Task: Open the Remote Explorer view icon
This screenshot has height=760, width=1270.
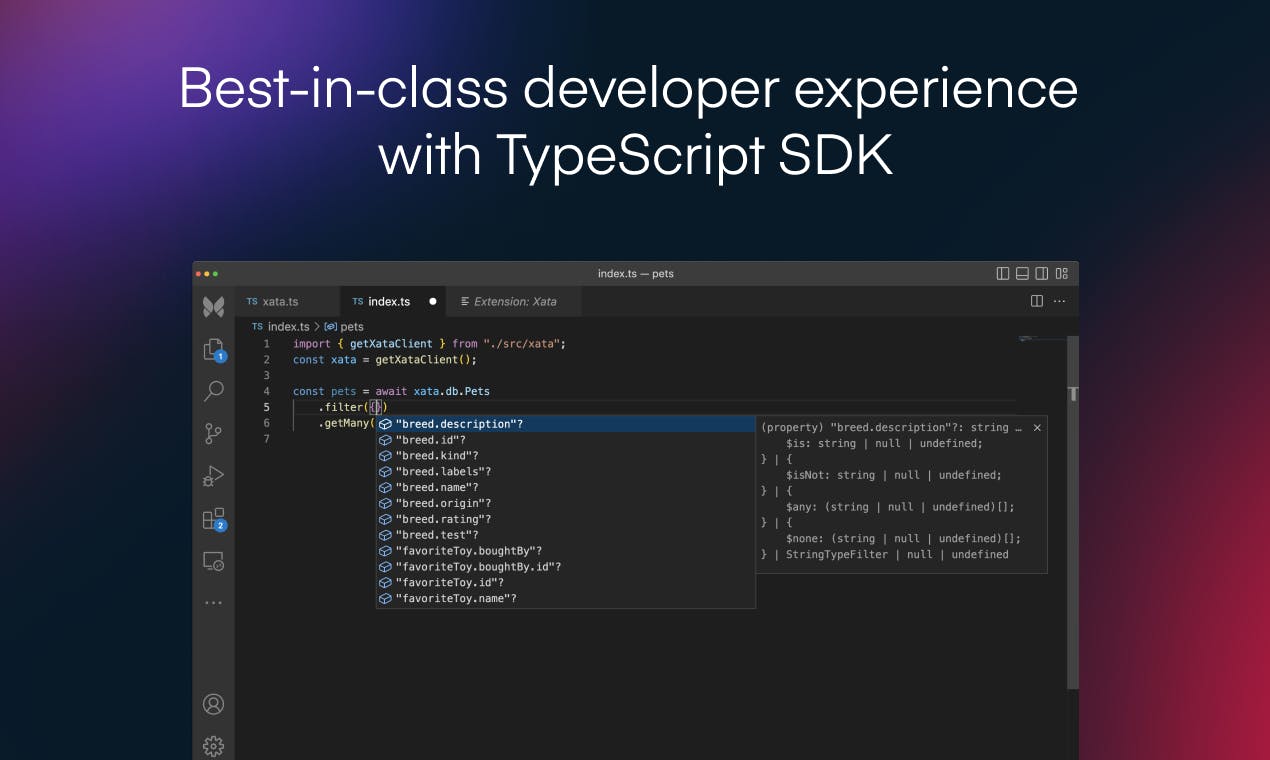Action: (213, 561)
